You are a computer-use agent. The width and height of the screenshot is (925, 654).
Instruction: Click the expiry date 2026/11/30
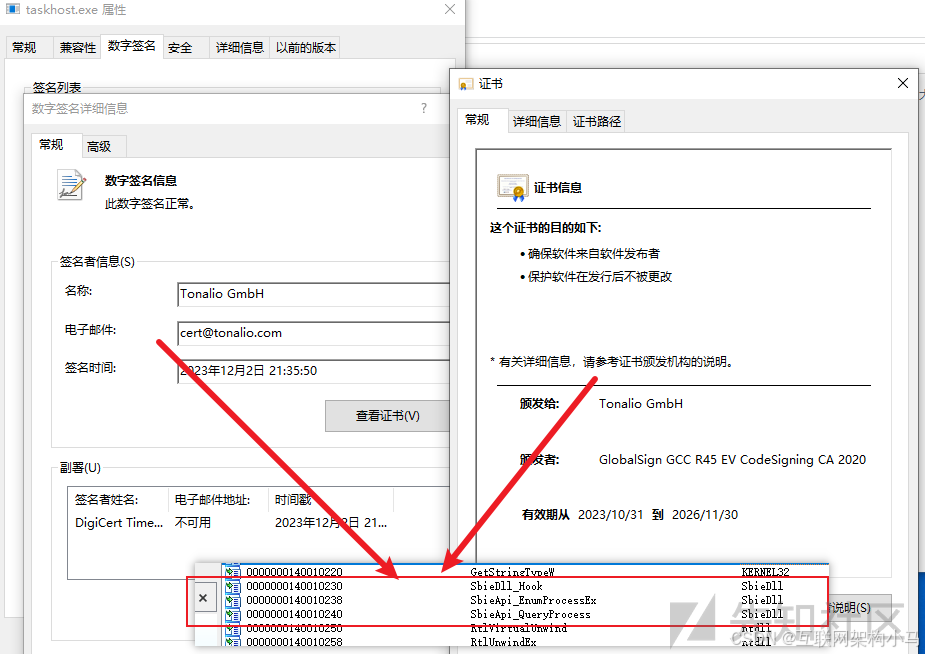pos(705,514)
